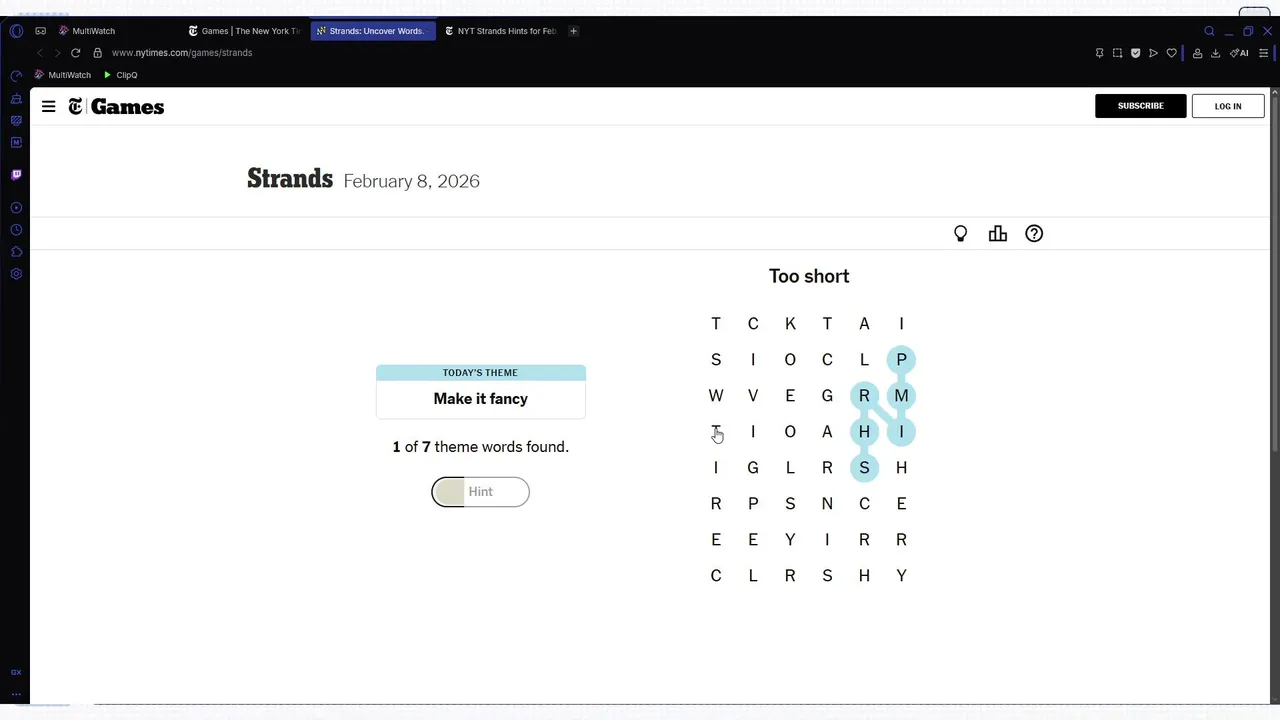1280x720 pixels.
Task: Reload the page with the refresh icon
Action: click(75, 53)
